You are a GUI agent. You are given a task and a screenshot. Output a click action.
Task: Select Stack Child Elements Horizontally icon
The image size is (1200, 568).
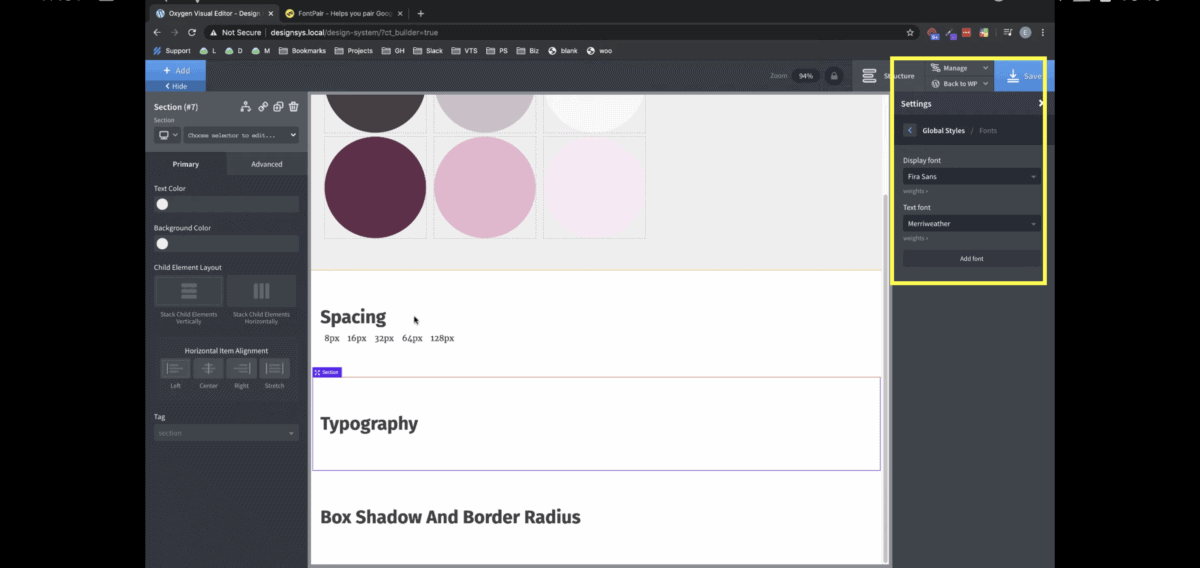[261, 291]
